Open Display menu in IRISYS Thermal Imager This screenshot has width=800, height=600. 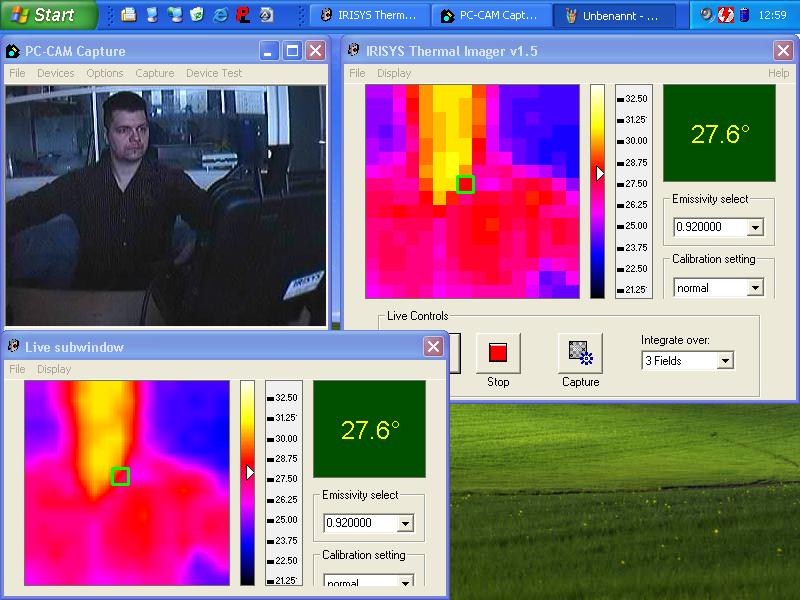(394, 73)
